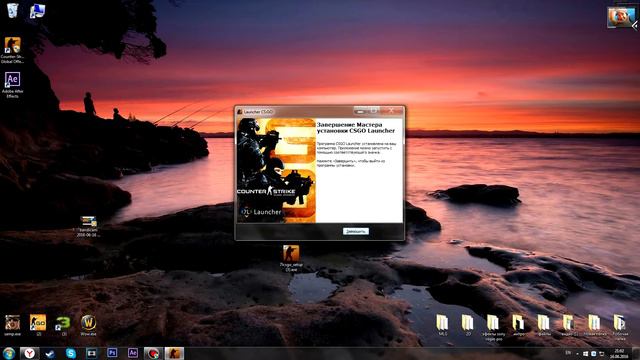The image size is (640, 360).
Task: Open the red round app on taskbar
Action: (x=153, y=353)
